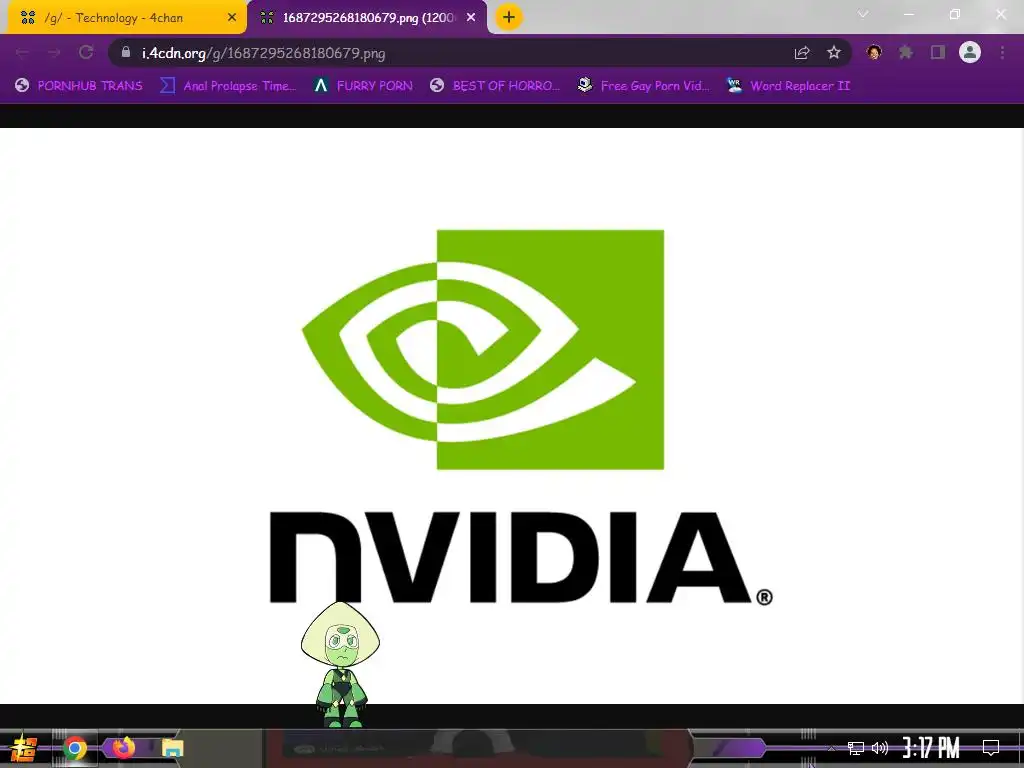Open the network status tray icon

tap(856, 748)
